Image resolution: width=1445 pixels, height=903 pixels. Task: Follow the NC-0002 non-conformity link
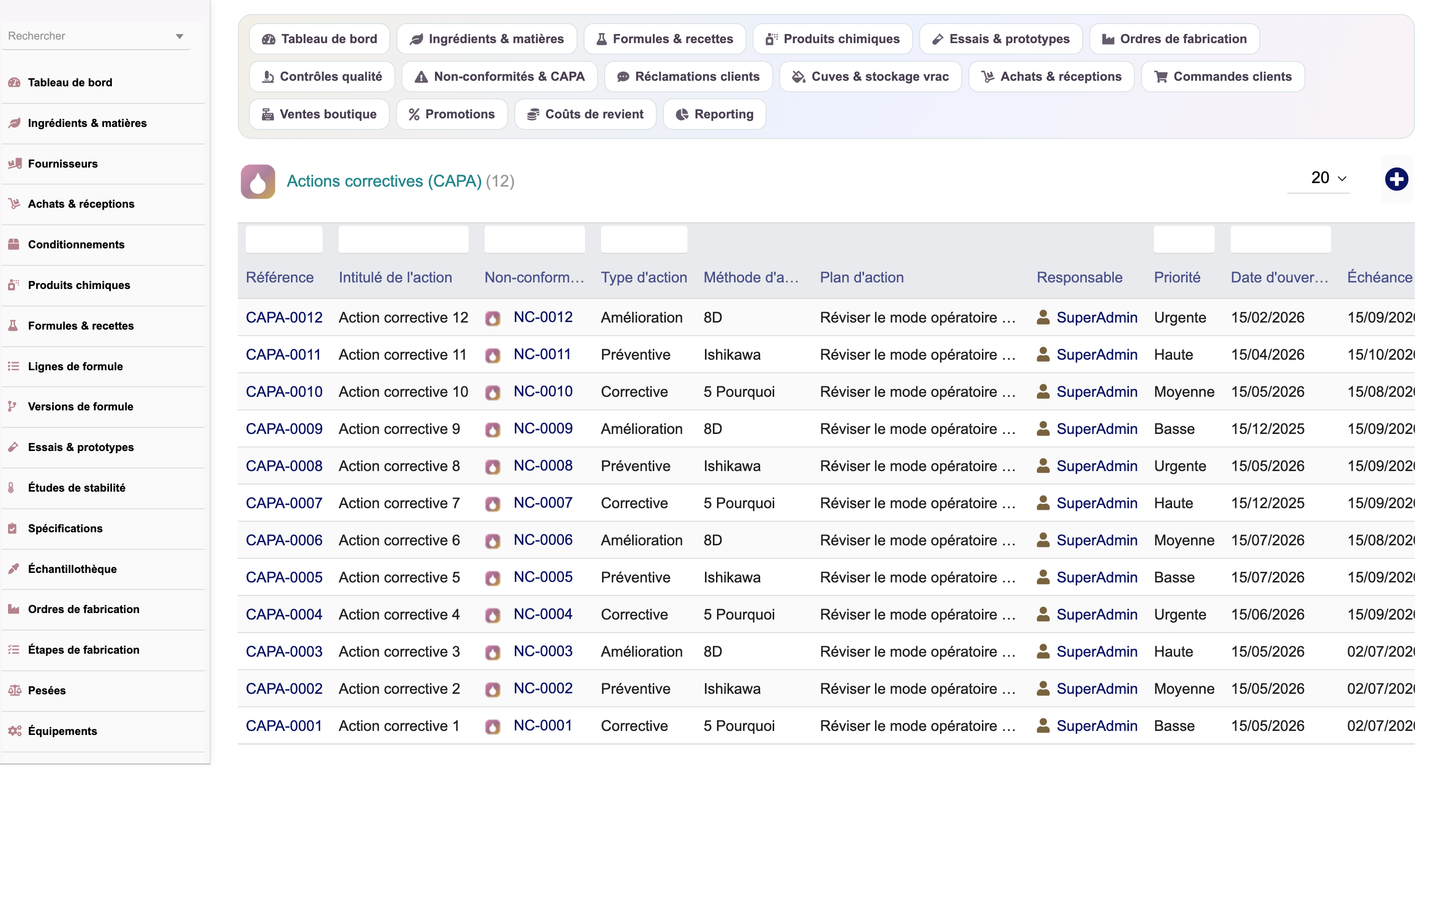[543, 689]
